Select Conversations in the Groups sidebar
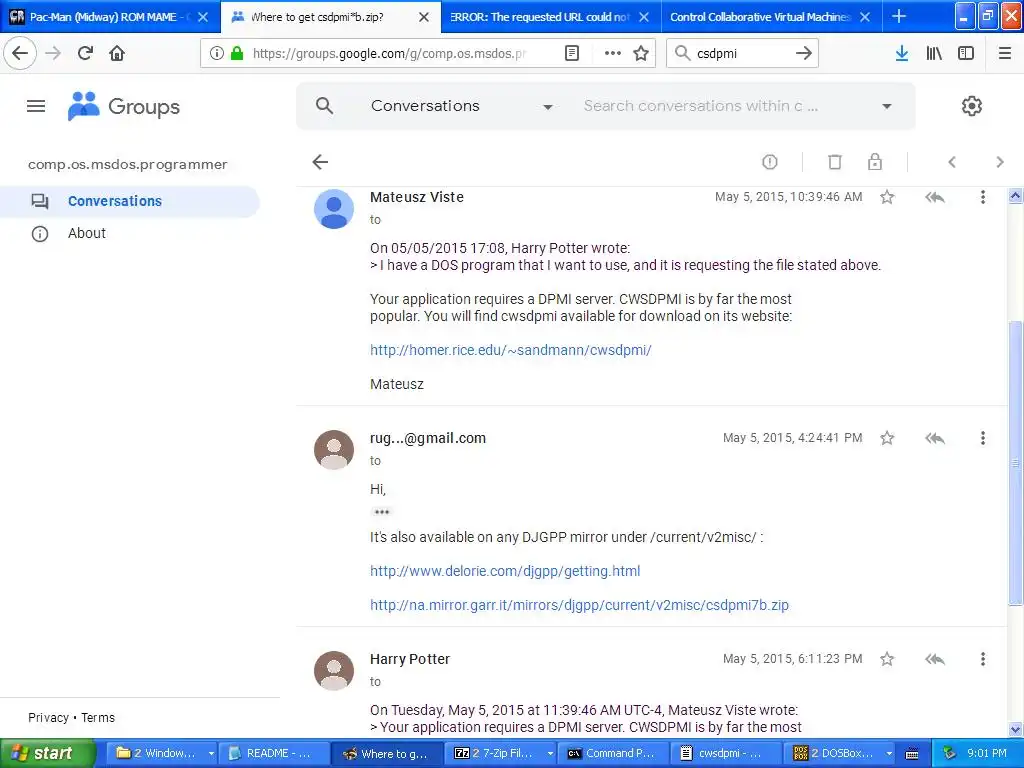The image size is (1024, 768). coord(129,201)
